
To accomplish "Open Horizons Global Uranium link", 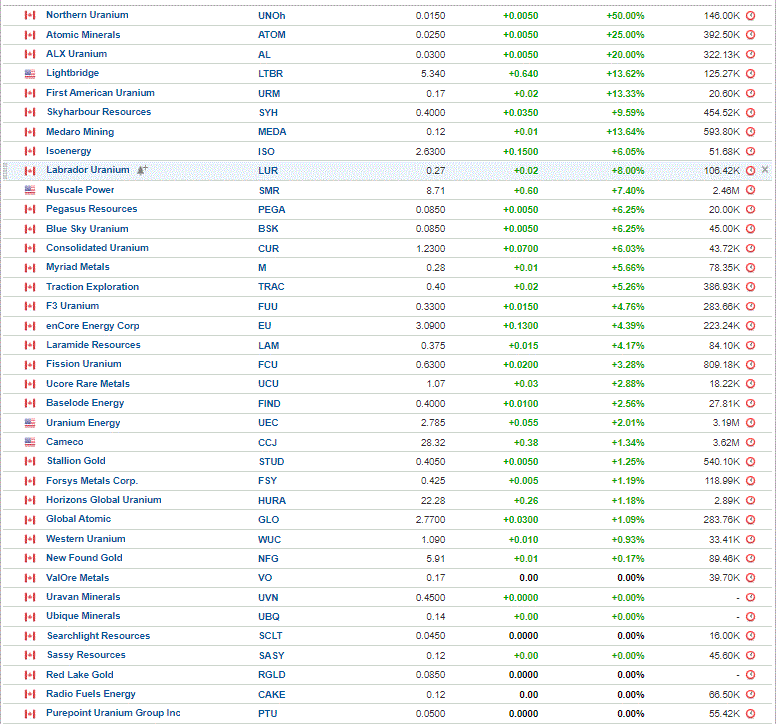I will coord(104,500).
